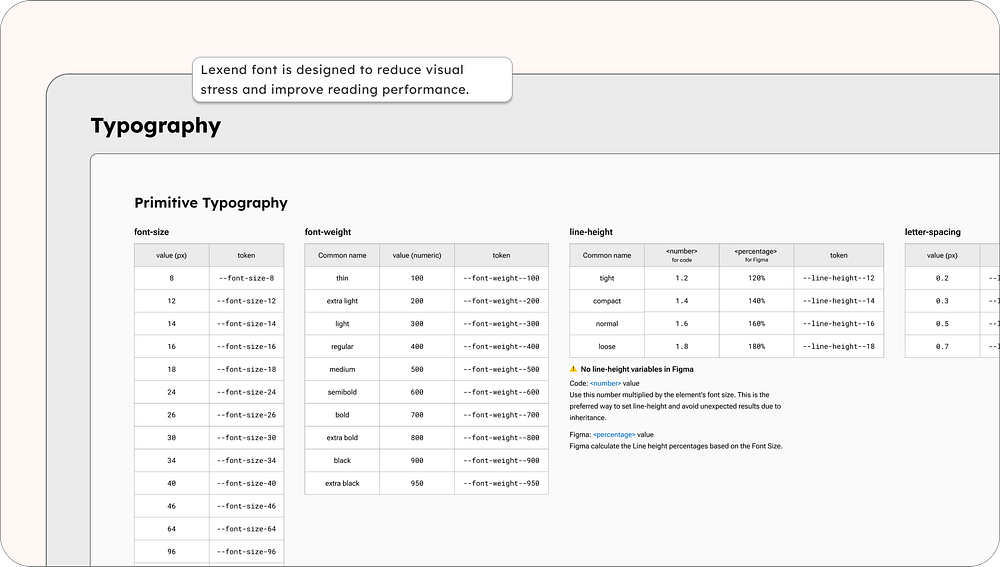Click the Primitive Typography section title
The height and width of the screenshot is (567, 1000).
click(x=210, y=203)
